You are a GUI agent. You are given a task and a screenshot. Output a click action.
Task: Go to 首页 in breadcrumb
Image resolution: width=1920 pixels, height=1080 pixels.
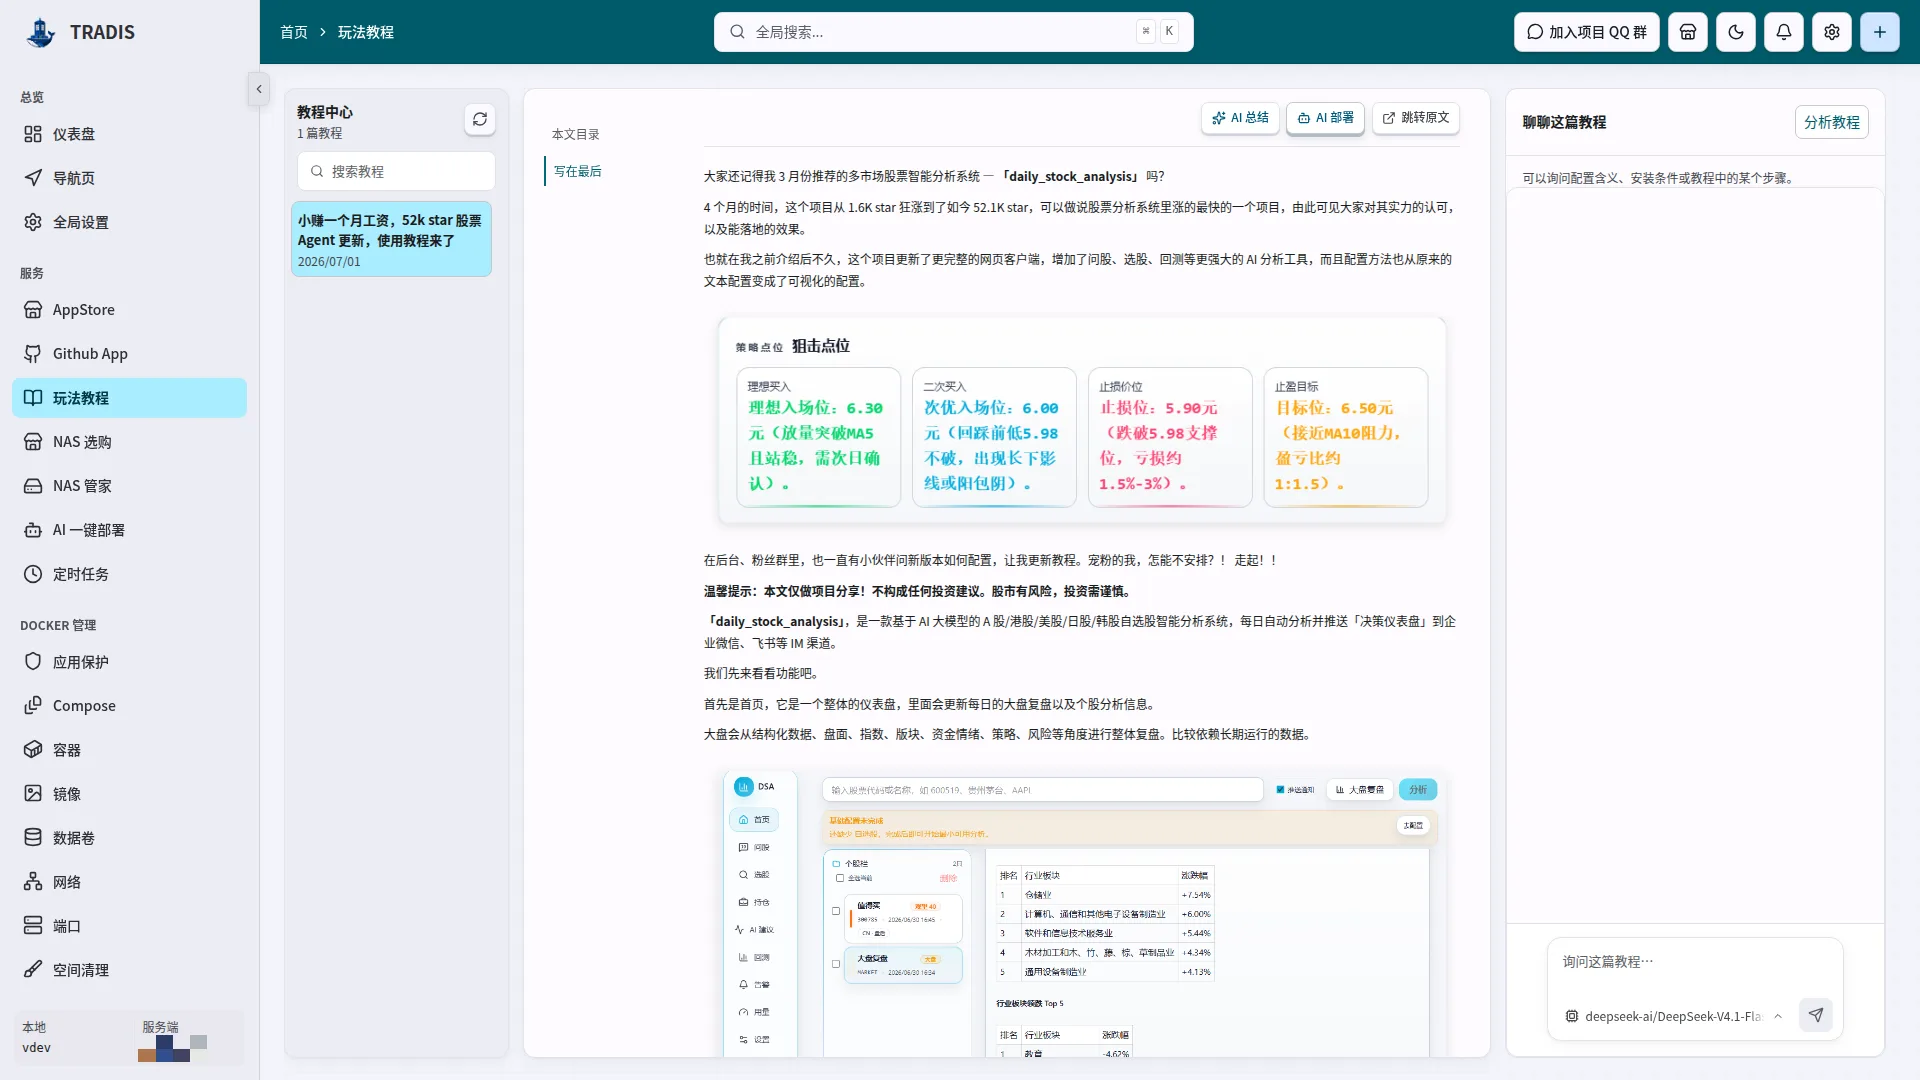[294, 32]
